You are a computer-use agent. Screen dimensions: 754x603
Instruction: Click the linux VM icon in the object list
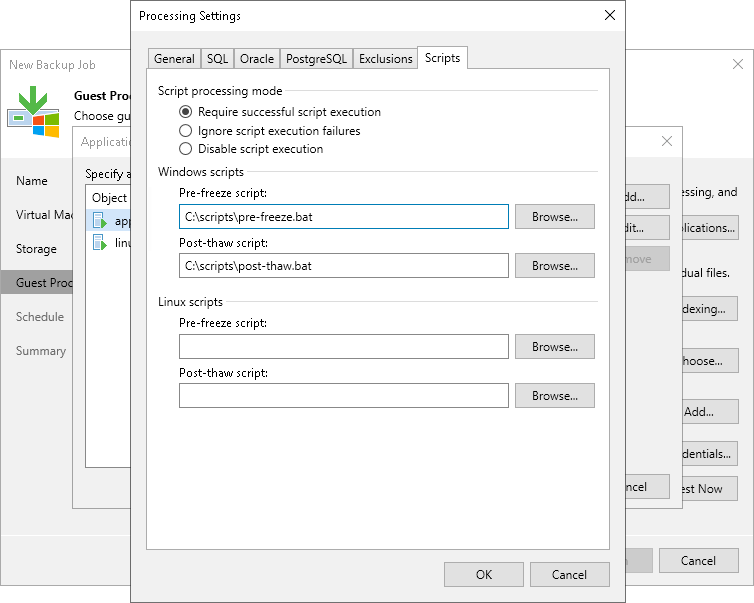[x=99, y=243]
